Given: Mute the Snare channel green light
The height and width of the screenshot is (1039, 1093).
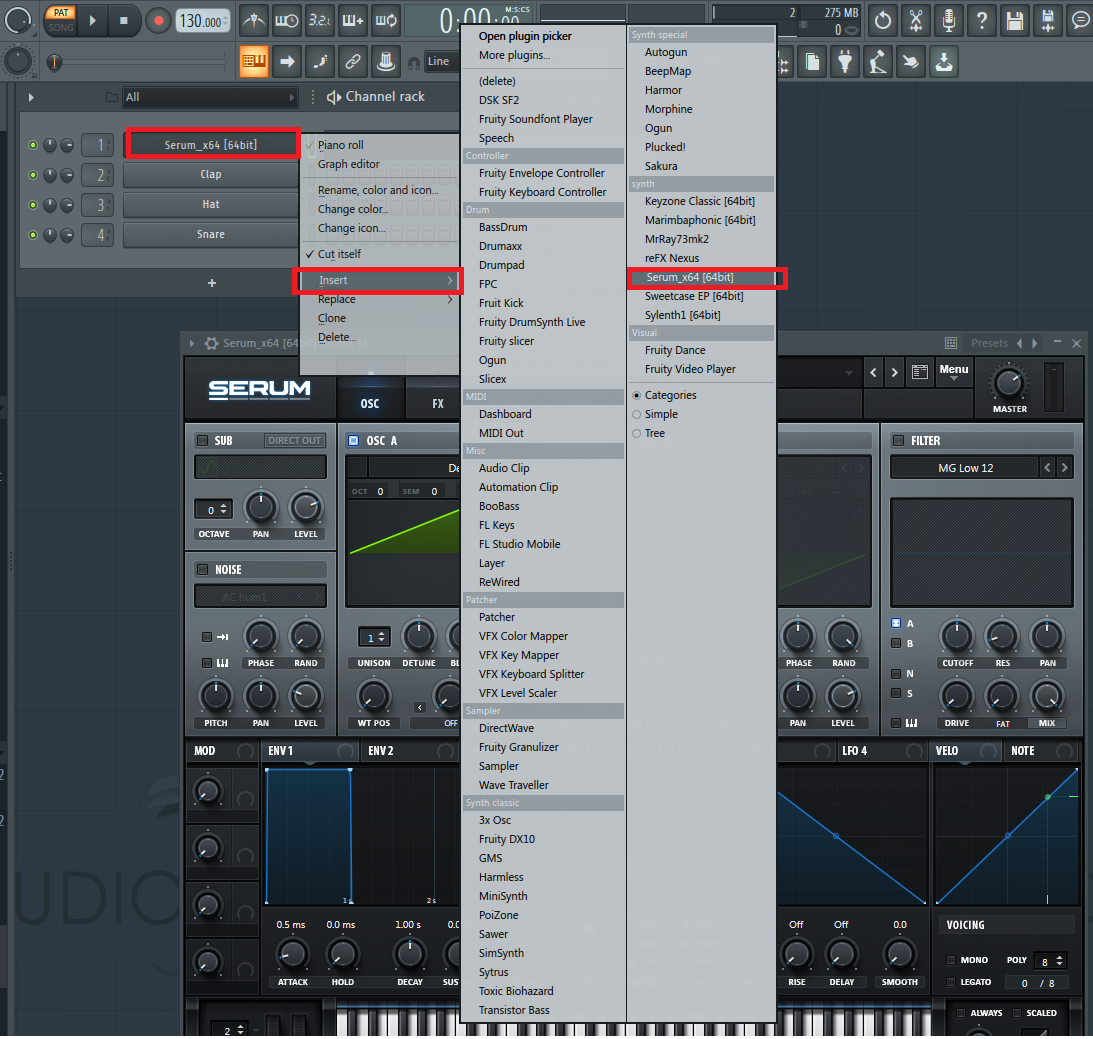Looking at the screenshot, I should pos(33,235).
